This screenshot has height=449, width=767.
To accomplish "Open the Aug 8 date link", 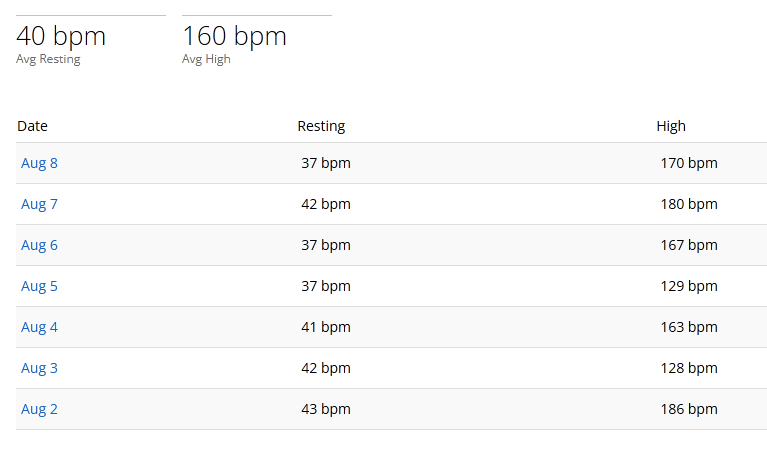I will (39, 163).
